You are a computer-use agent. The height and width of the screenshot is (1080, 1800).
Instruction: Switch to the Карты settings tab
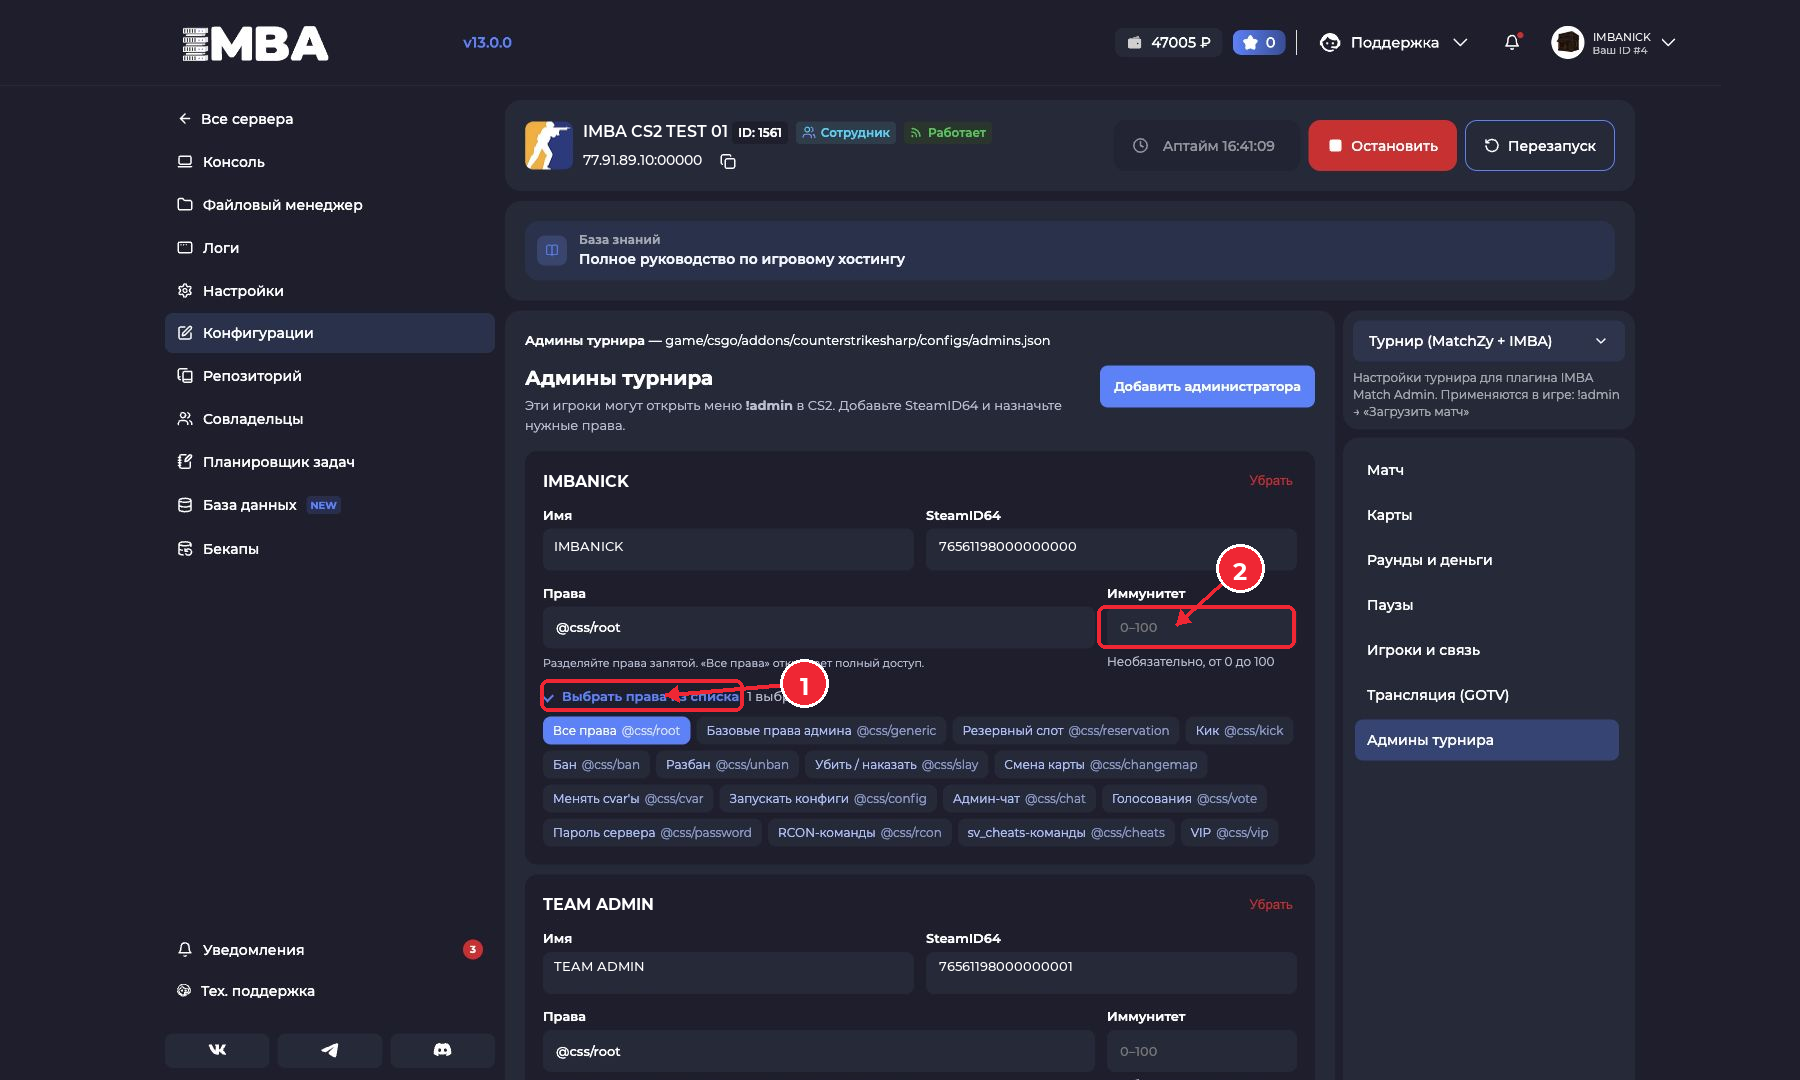1487,515
